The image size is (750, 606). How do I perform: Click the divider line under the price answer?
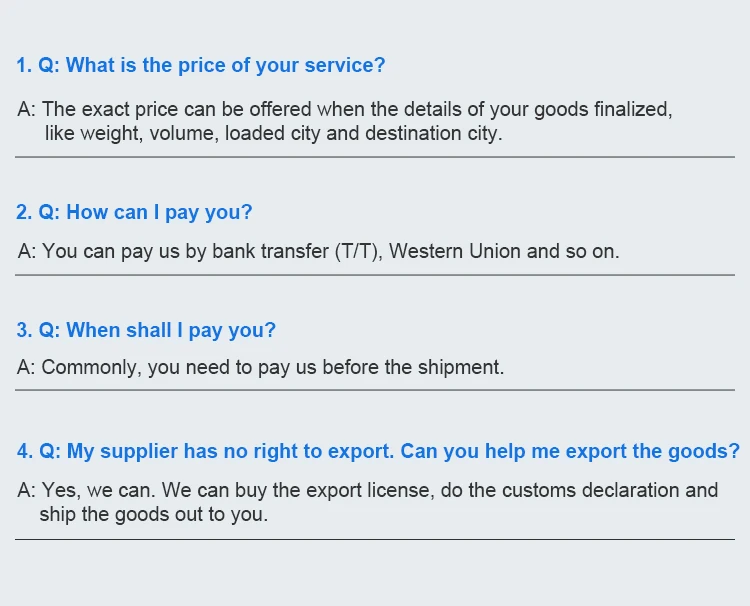(375, 157)
